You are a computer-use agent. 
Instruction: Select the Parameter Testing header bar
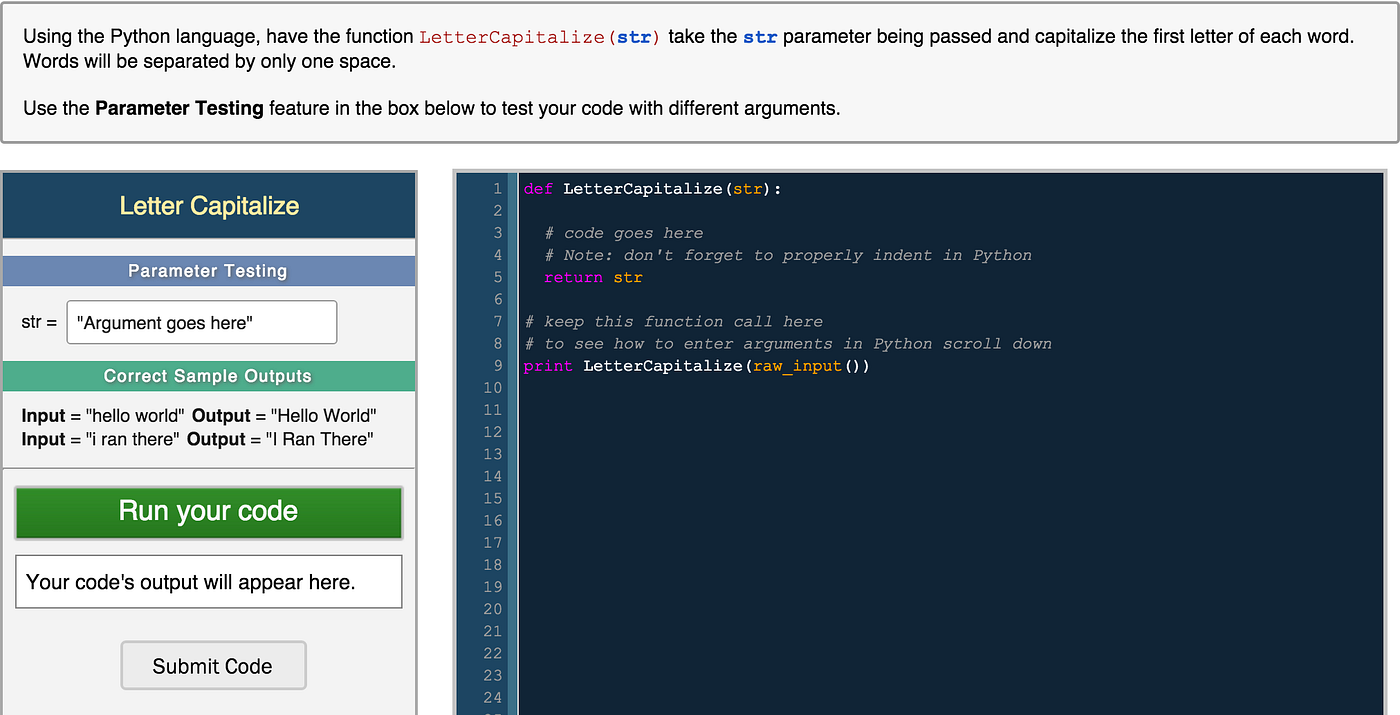pos(207,270)
